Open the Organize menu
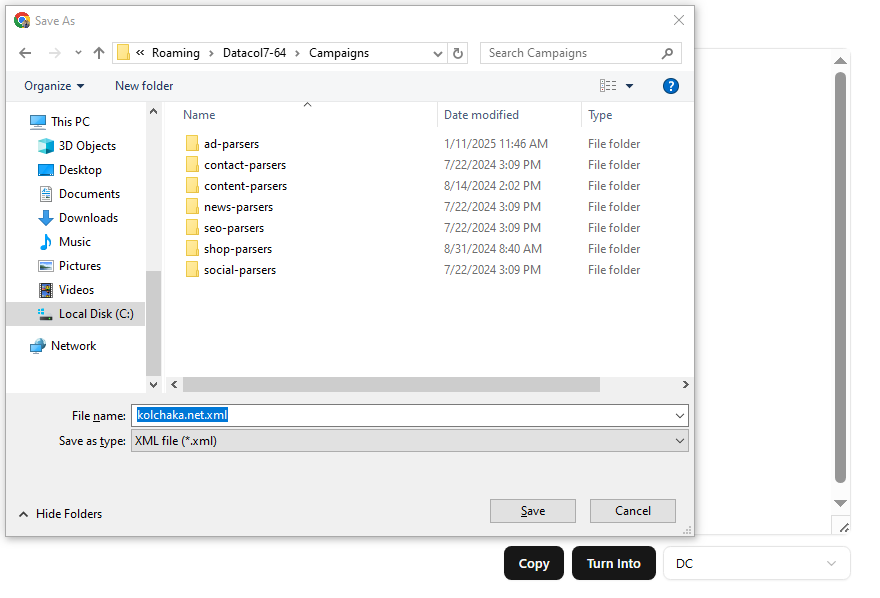This screenshot has width=880, height=598. tap(54, 86)
